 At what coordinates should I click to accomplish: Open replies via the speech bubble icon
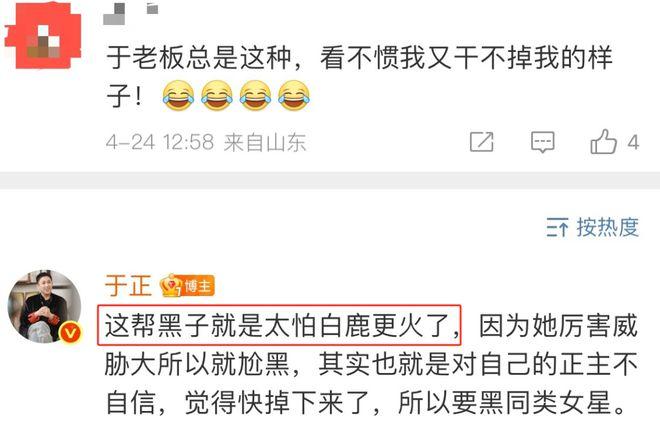(x=543, y=142)
